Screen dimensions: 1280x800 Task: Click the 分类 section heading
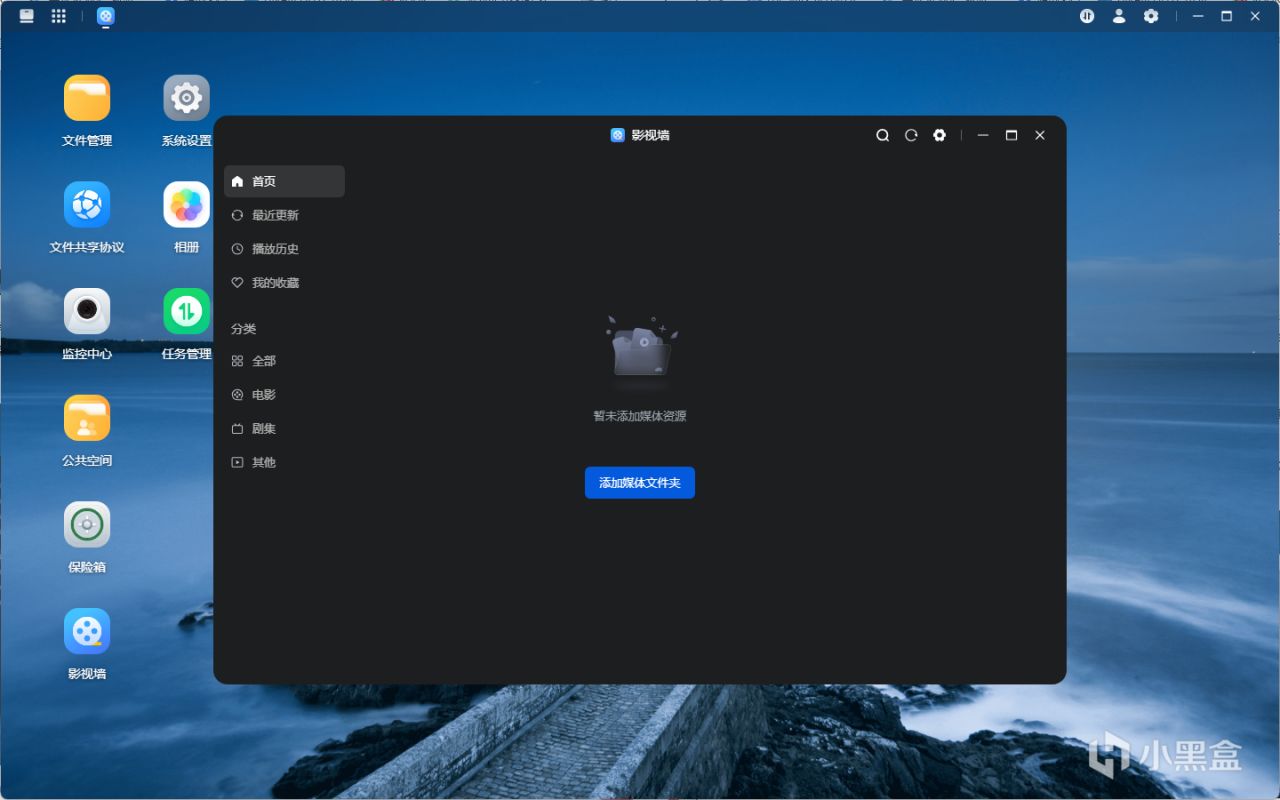point(244,328)
